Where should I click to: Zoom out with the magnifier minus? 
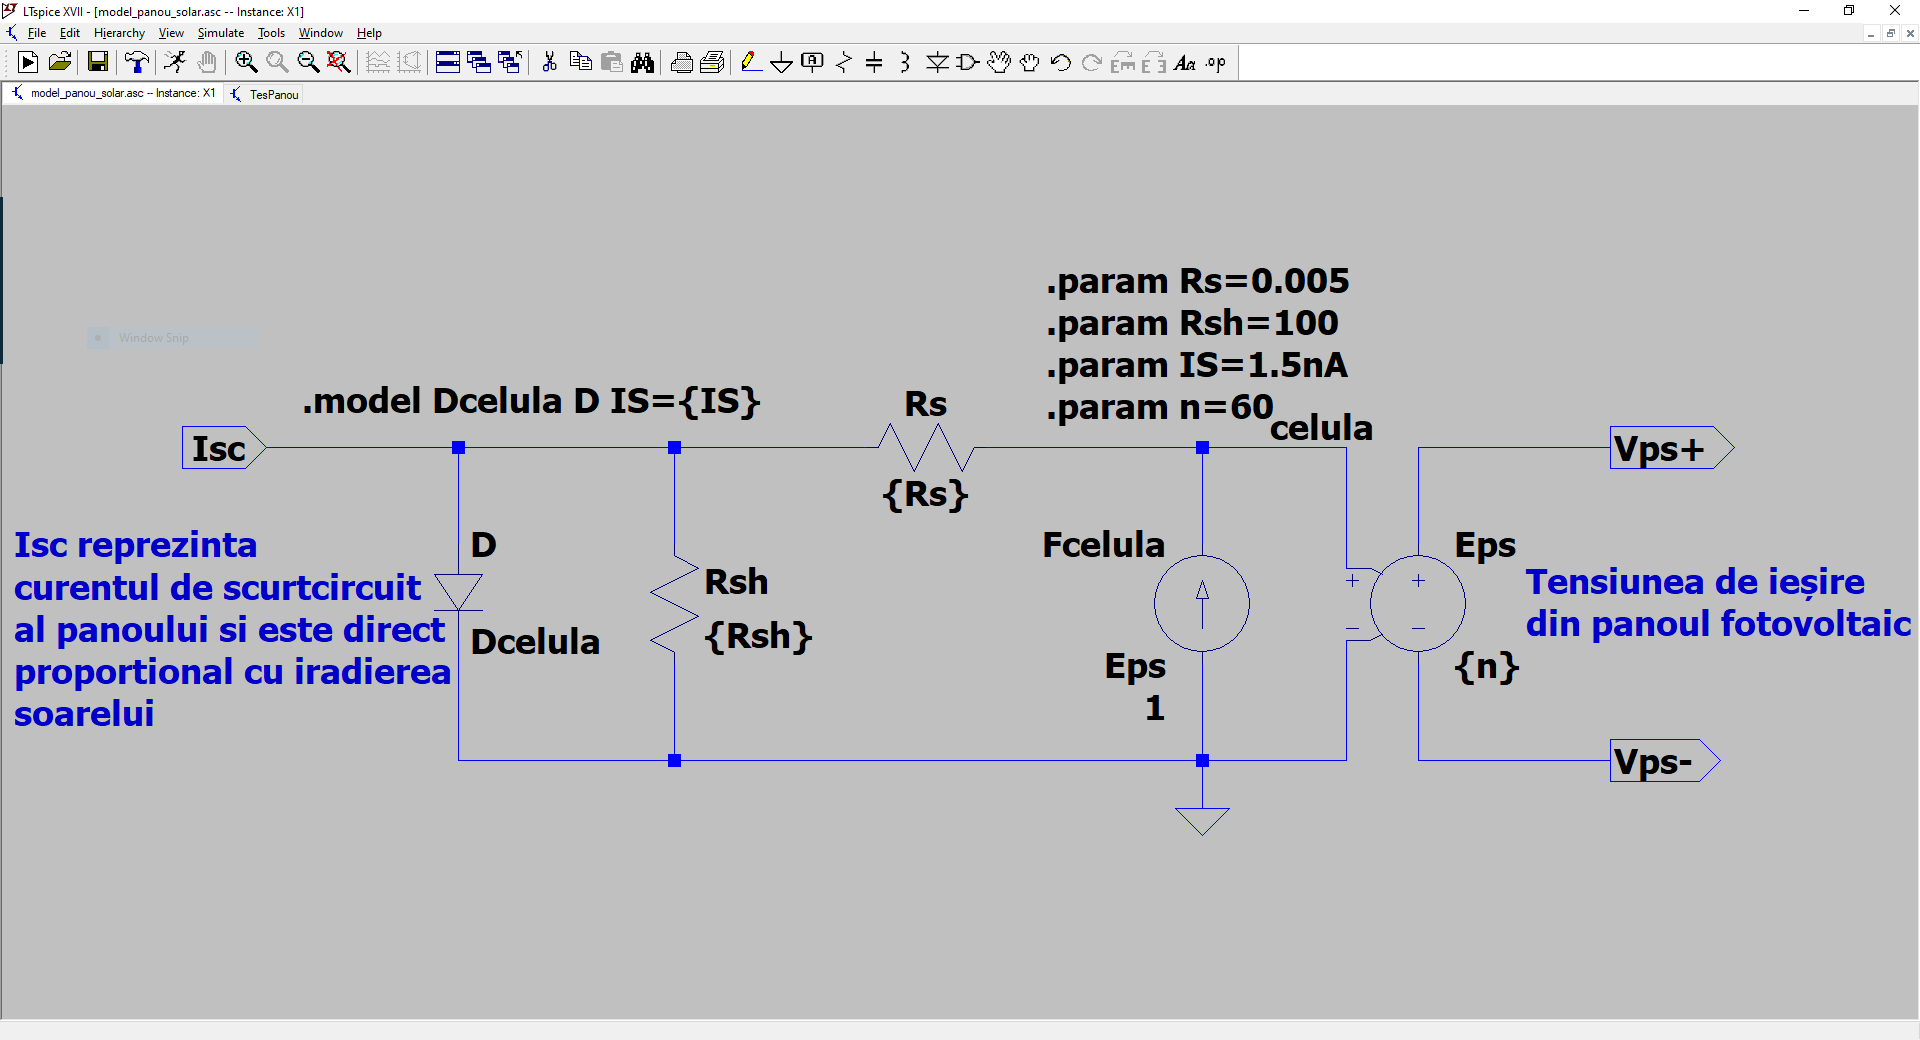[x=308, y=63]
